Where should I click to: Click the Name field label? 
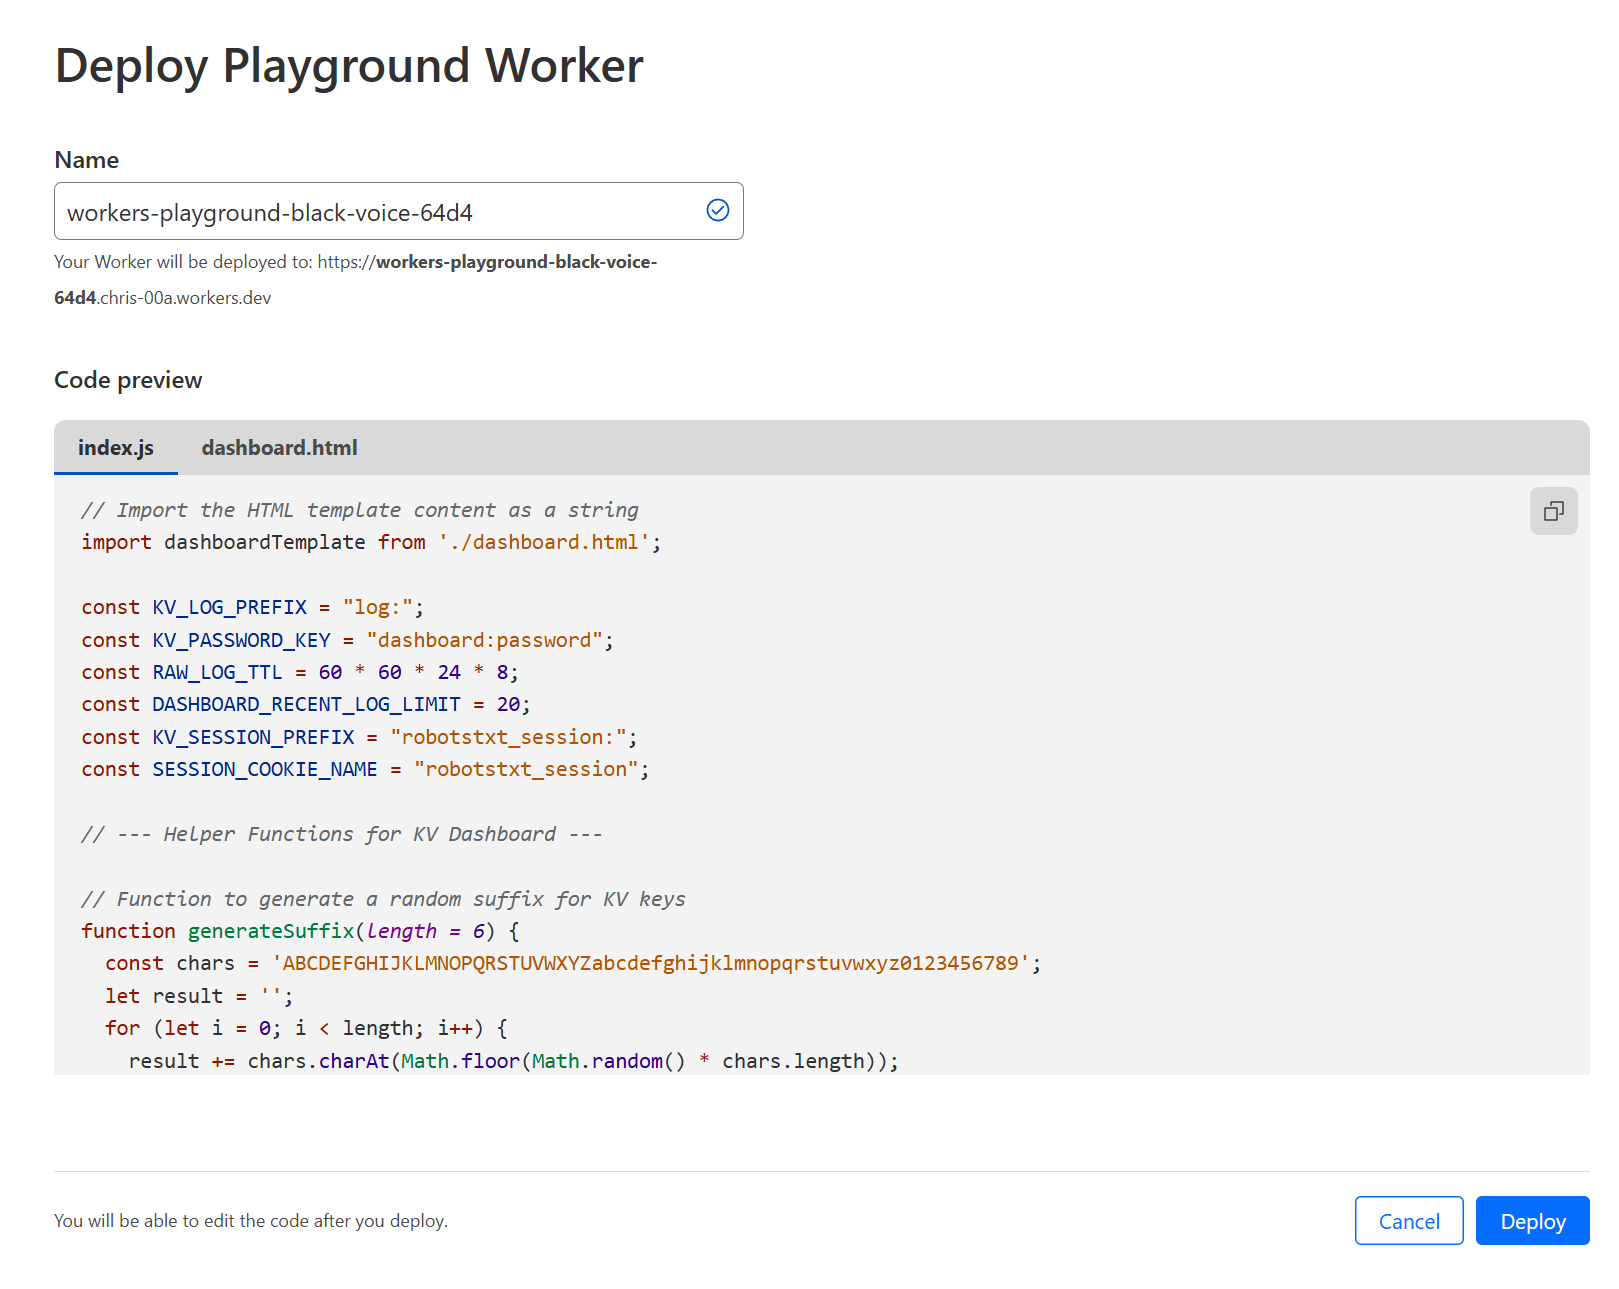(86, 160)
